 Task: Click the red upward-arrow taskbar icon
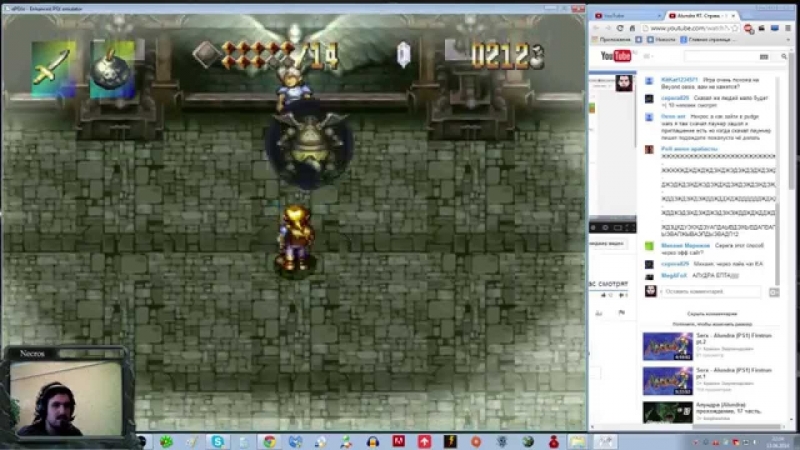pyautogui.click(x=424, y=441)
